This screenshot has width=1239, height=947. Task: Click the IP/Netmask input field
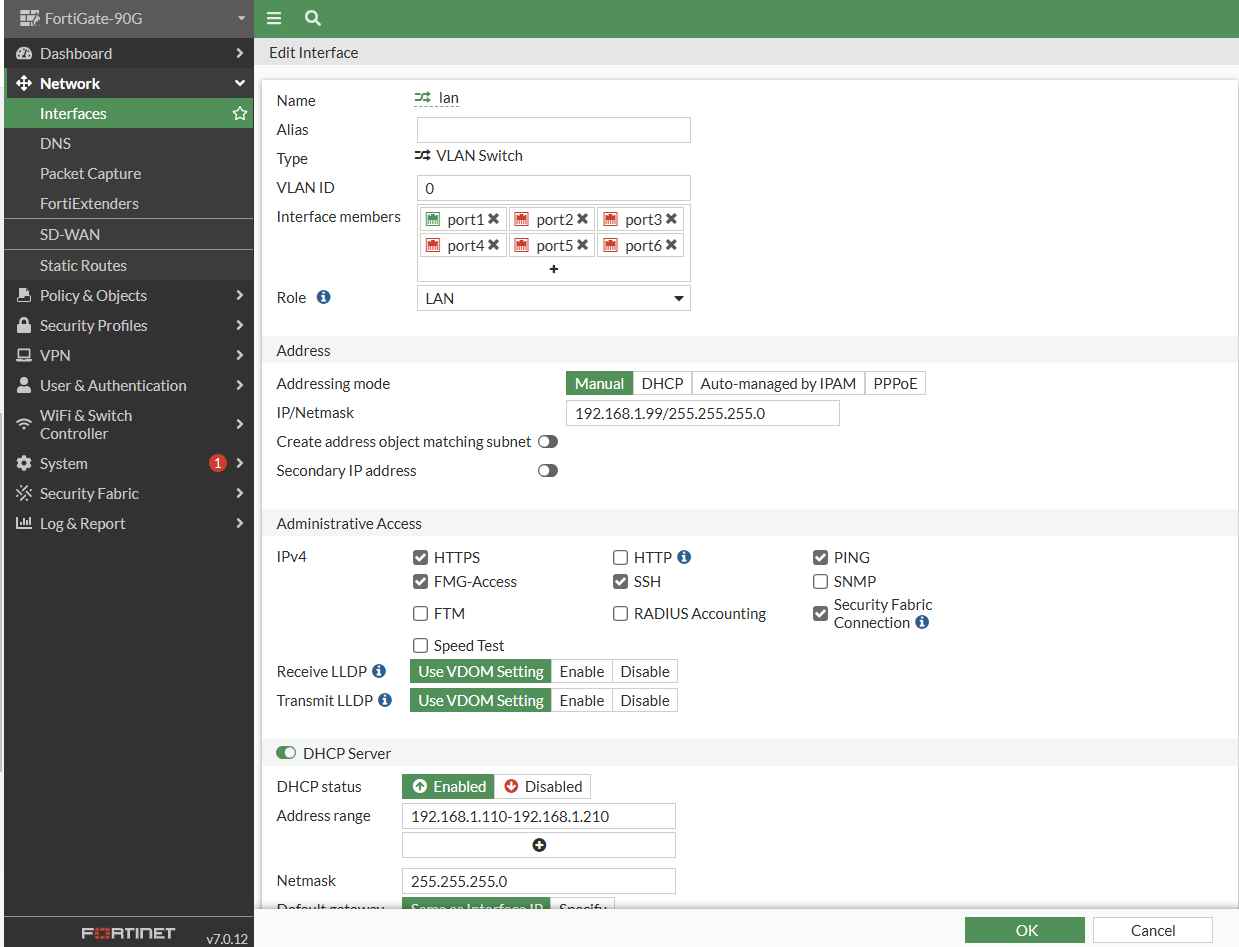pos(702,413)
